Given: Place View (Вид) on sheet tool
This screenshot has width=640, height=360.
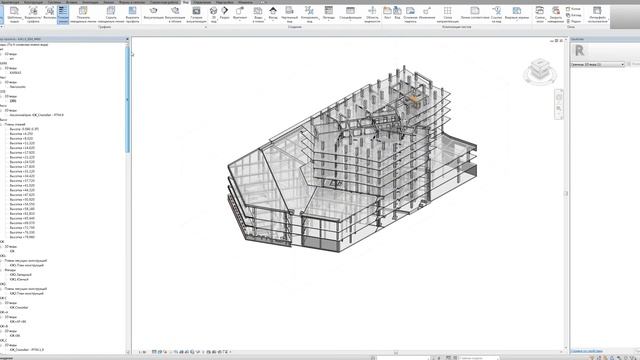Looking at the screenshot, I should pyautogui.click(x=397, y=12).
